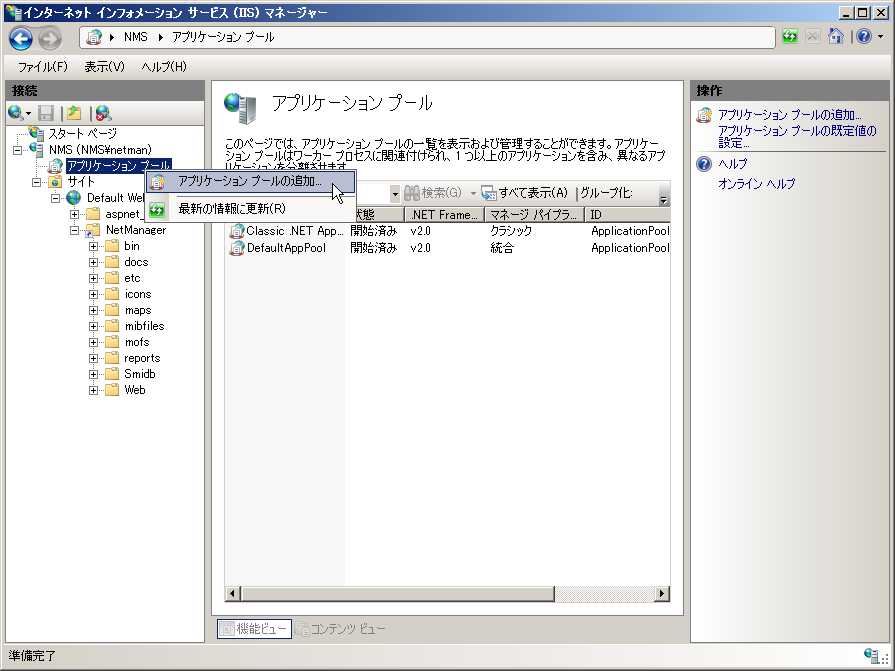Switch to 機能ビュー tab

pos(254,629)
